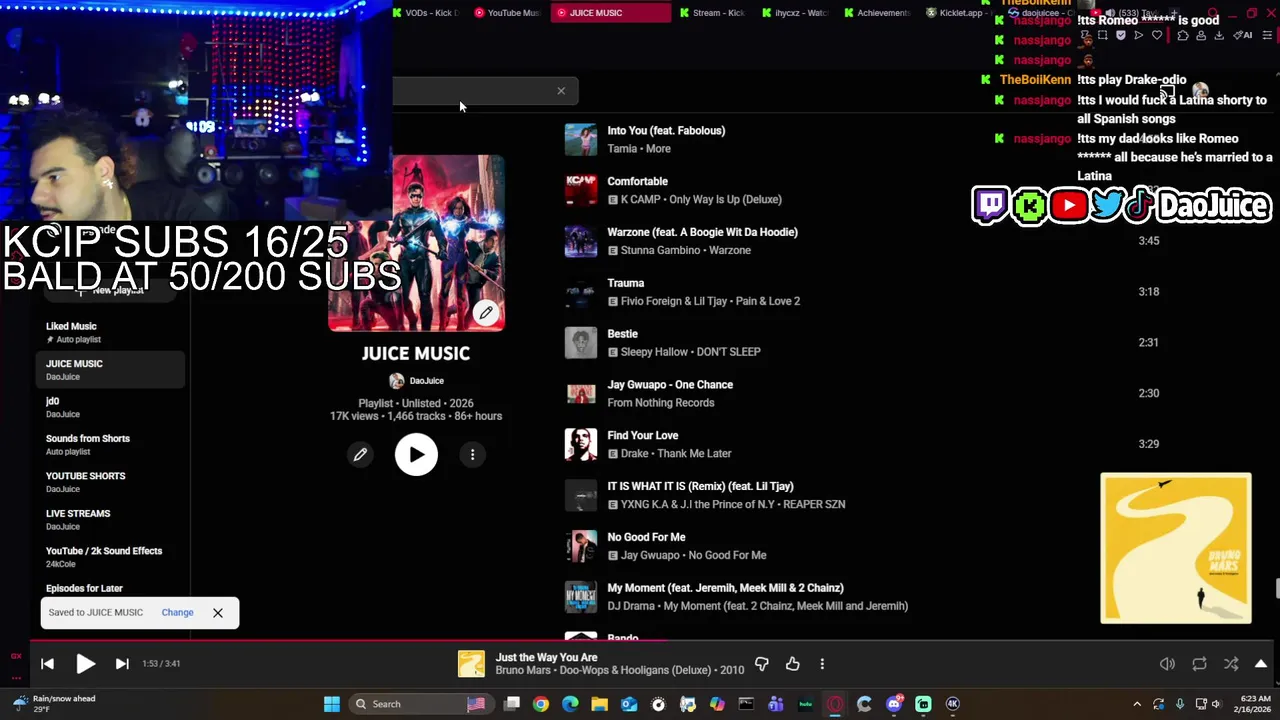Image resolution: width=1280 pixels, height=720 pixels.
Task: Open Windows Start menu
Action: 332,704
